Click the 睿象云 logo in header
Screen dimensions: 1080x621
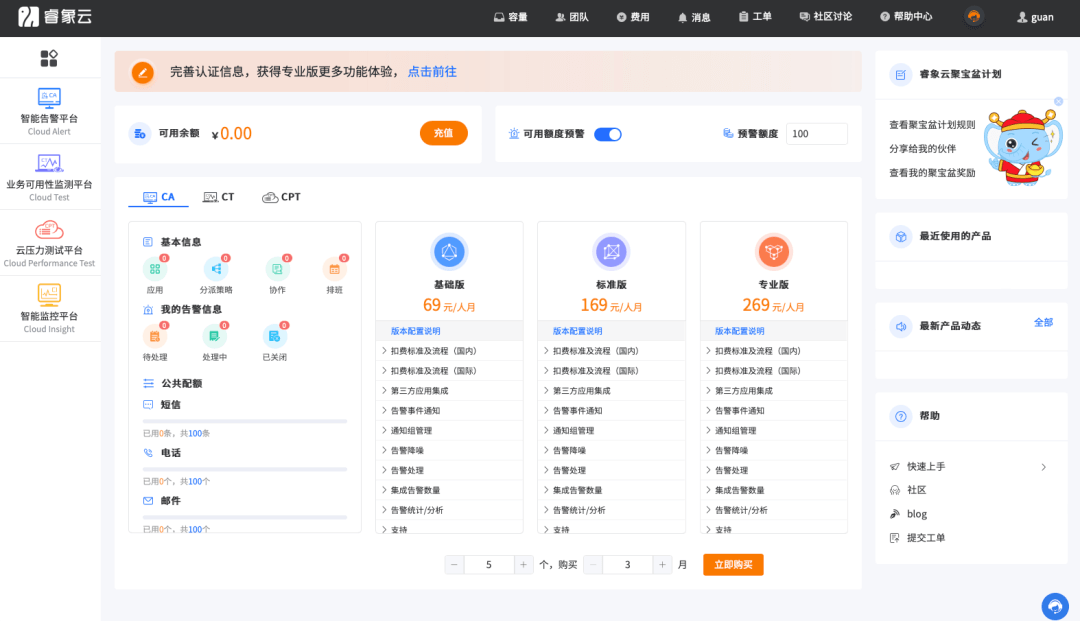[55, 17]
